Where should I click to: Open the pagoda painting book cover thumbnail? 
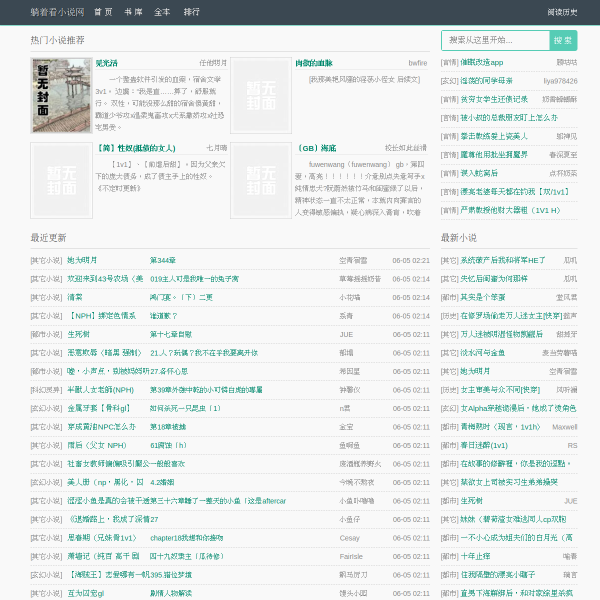pyautogui.click(x=61, y=95)
